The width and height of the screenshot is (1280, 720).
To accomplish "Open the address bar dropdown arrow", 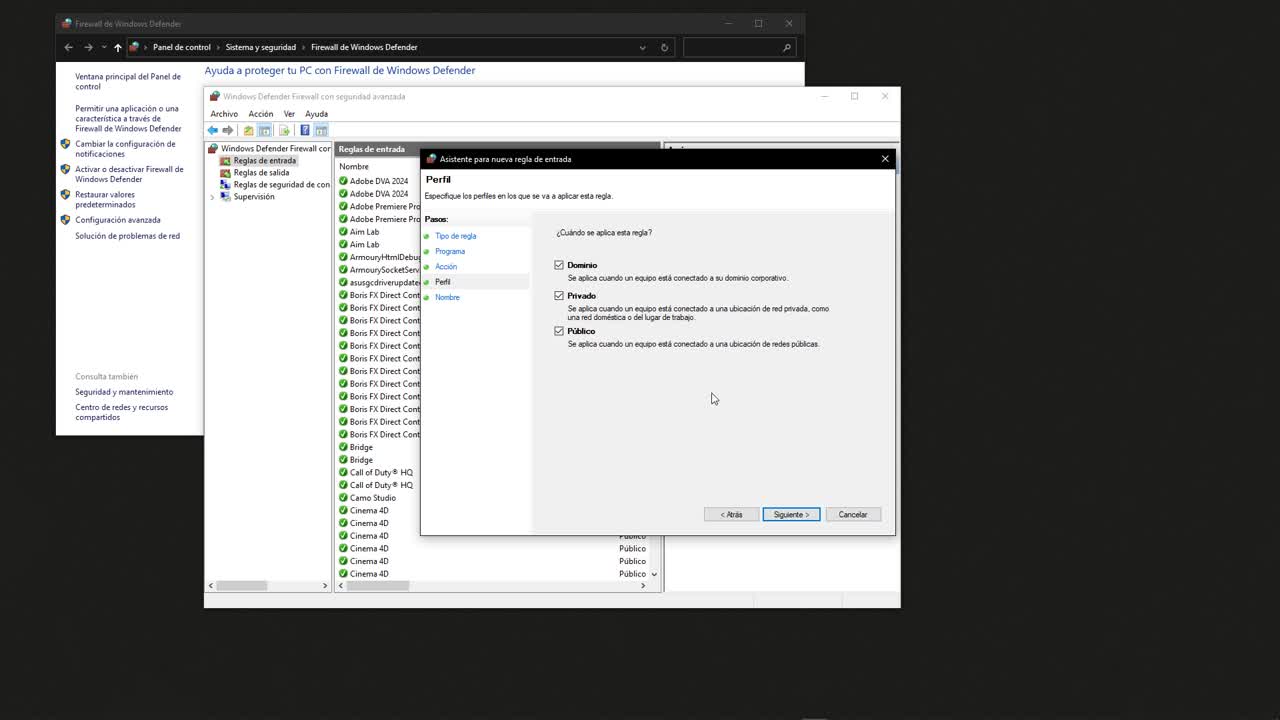I will tap(642, 47).
